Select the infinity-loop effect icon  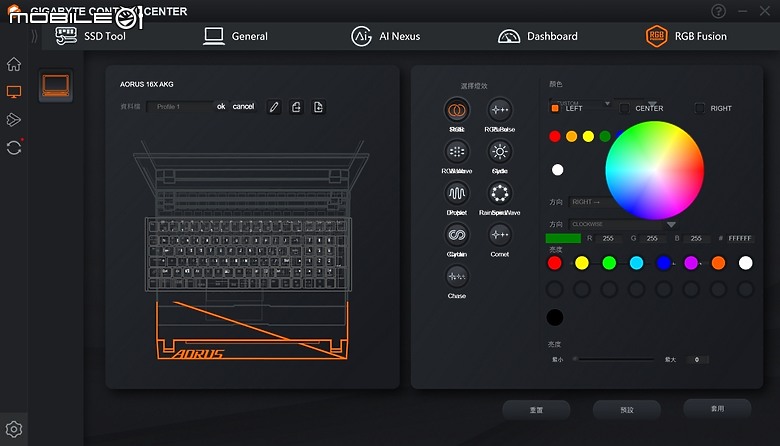[457, 235]
